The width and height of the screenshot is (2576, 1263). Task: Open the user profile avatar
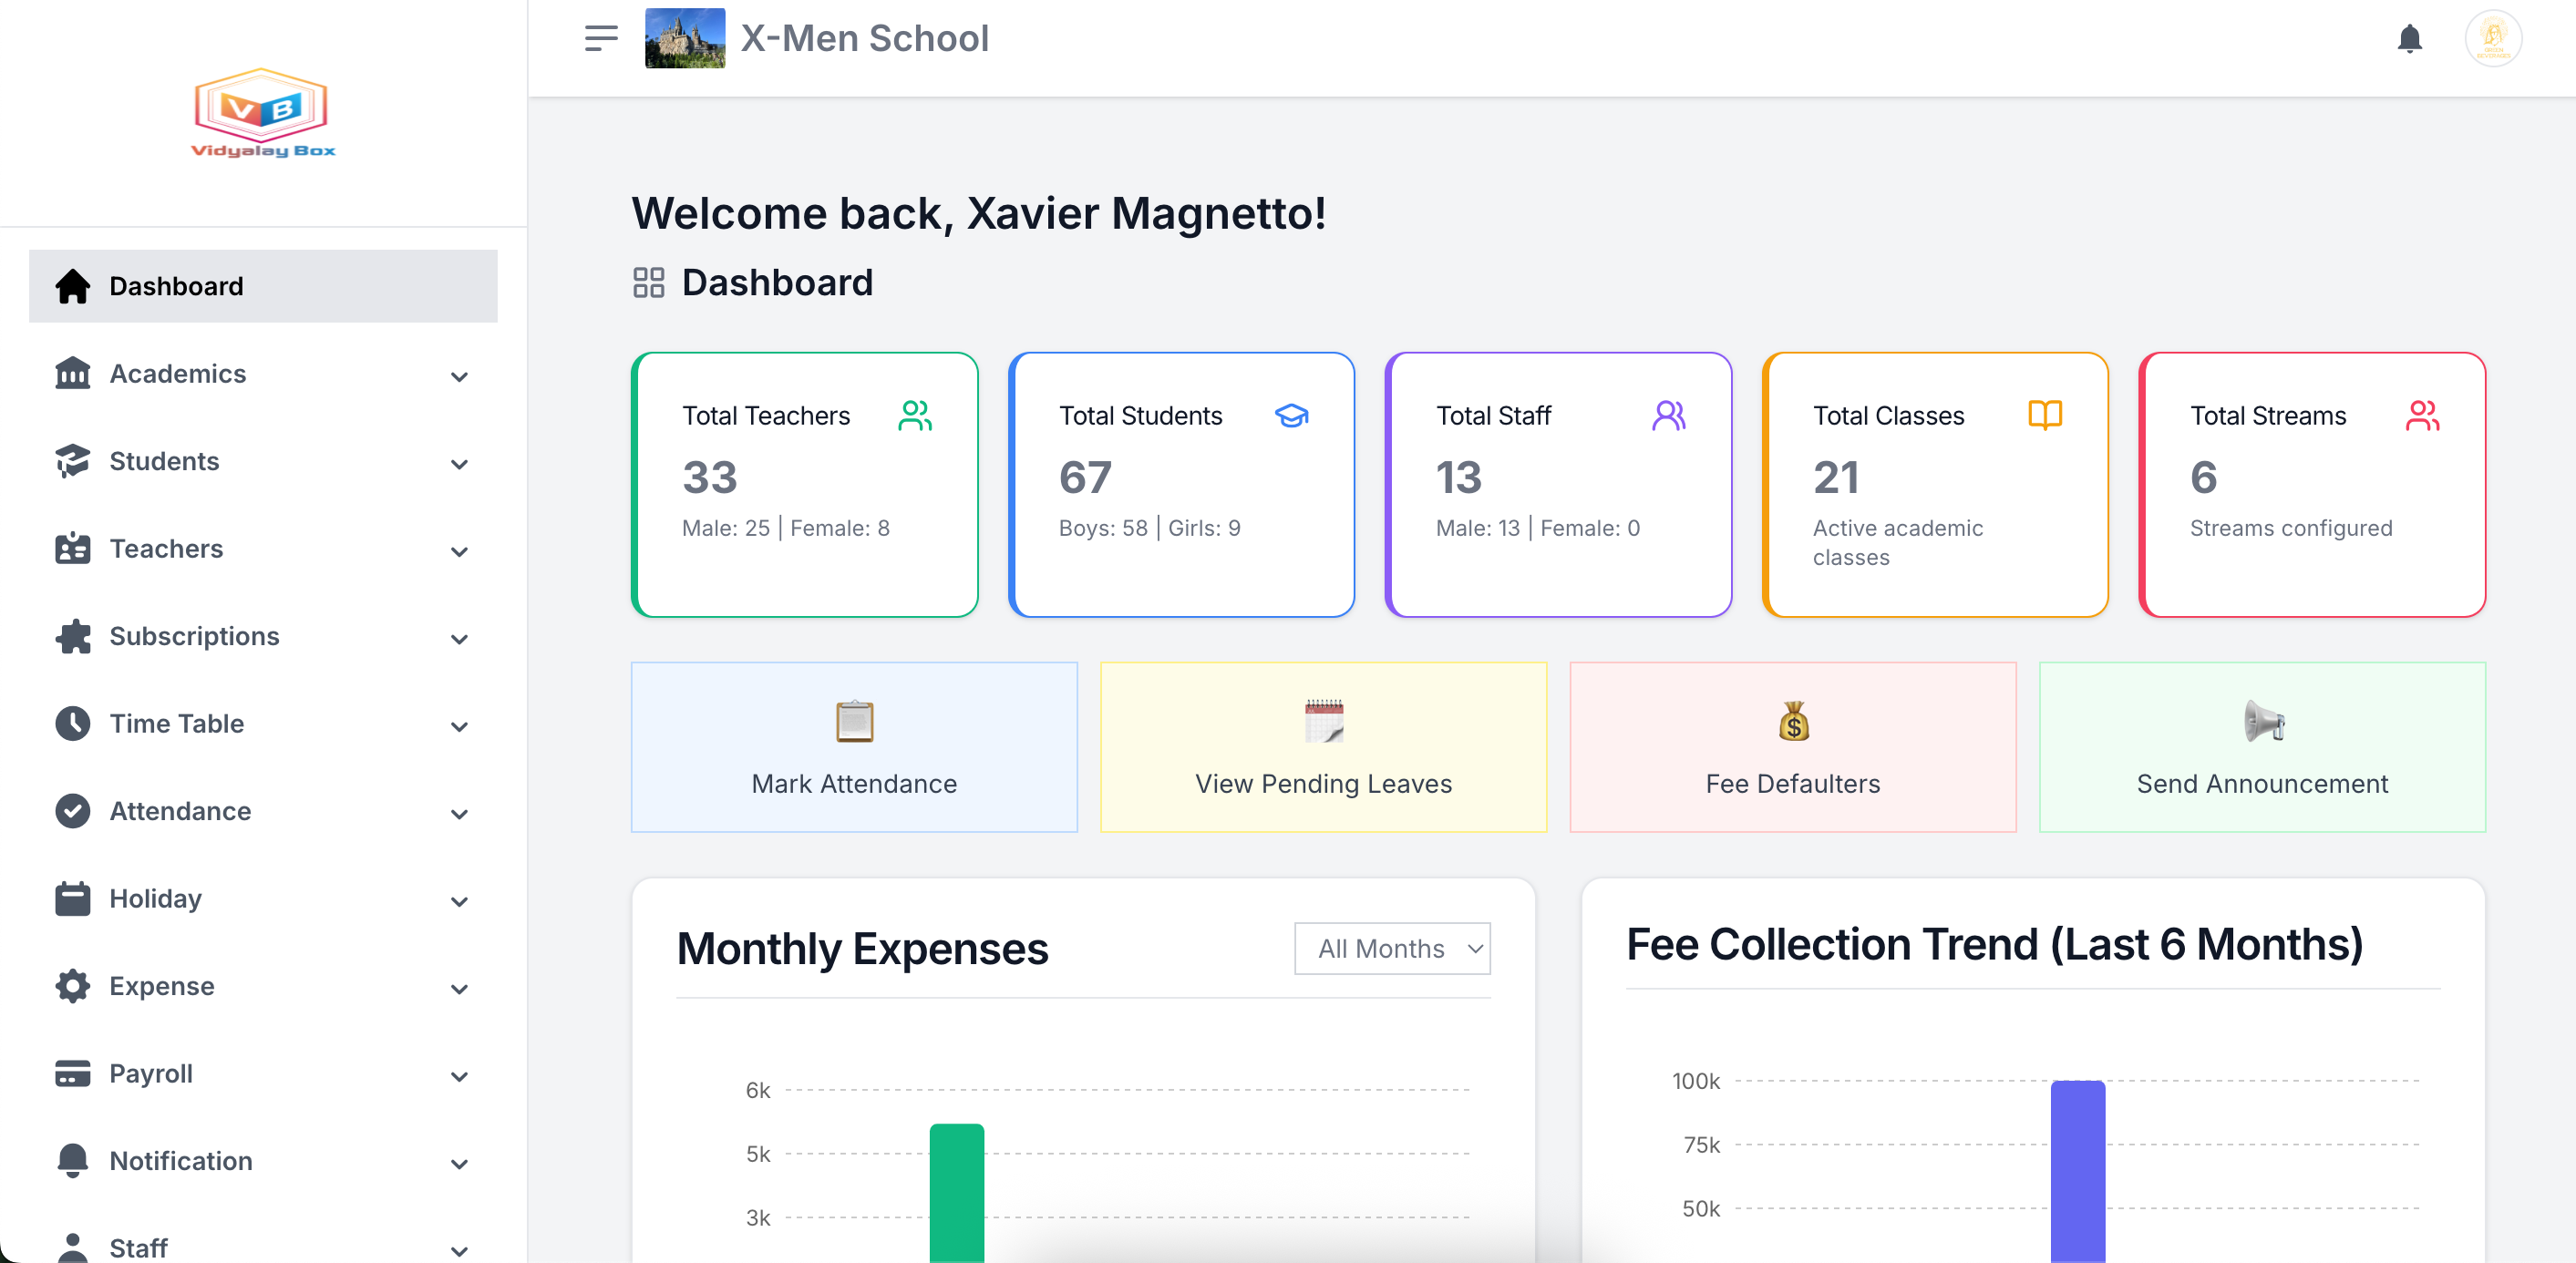pos(2493,38)
